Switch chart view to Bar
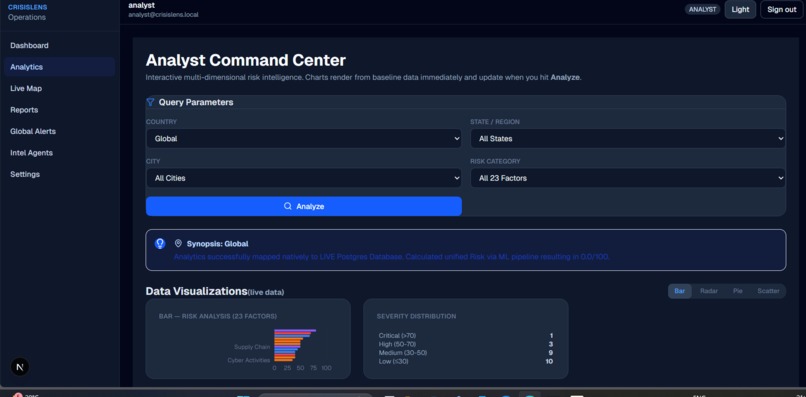 [x=680, y=291]
